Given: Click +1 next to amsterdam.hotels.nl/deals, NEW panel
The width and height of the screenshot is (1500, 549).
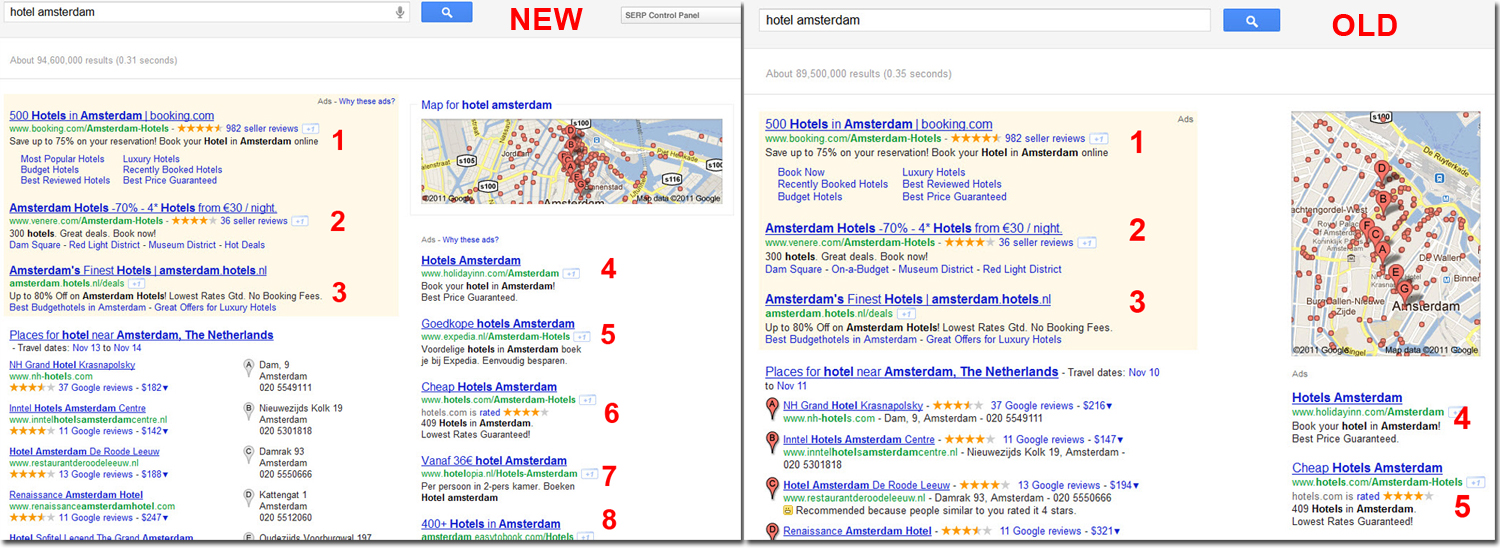Looking at the screenshot, I should (136, 284).
